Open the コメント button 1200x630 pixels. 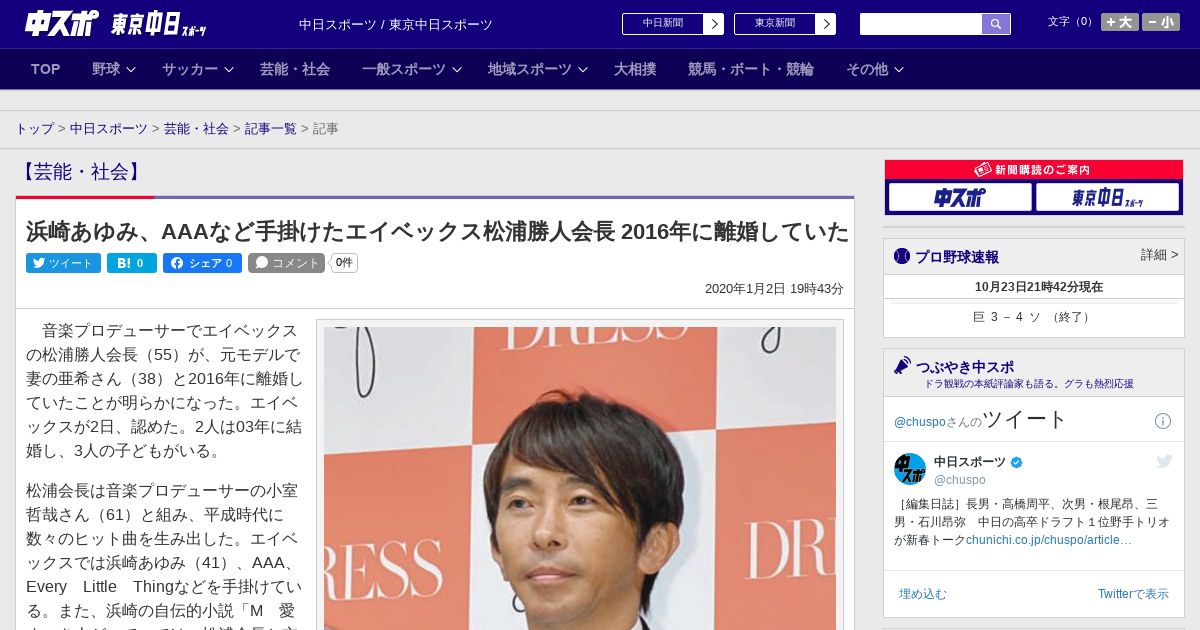287,263
